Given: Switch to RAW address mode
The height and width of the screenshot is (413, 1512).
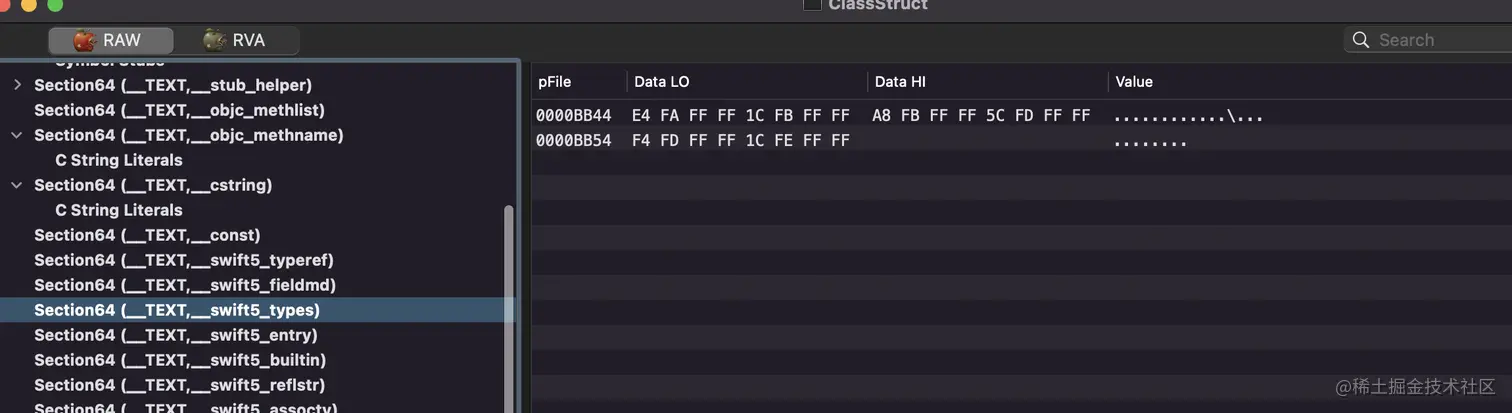Looking at the screenshot, I should pyautogui.click(x=110, y=40).
